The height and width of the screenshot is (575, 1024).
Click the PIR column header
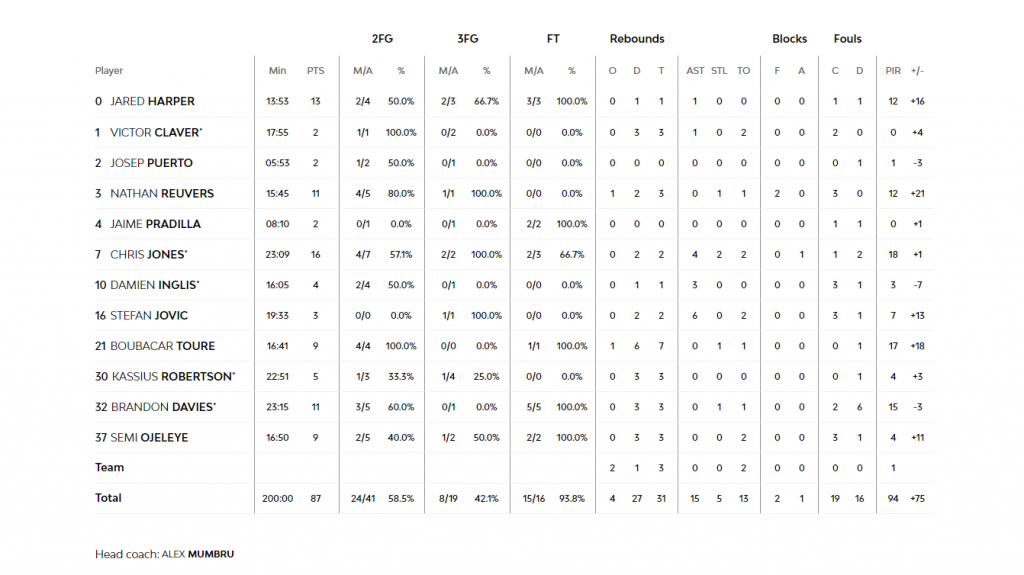[x=893, y=71]
